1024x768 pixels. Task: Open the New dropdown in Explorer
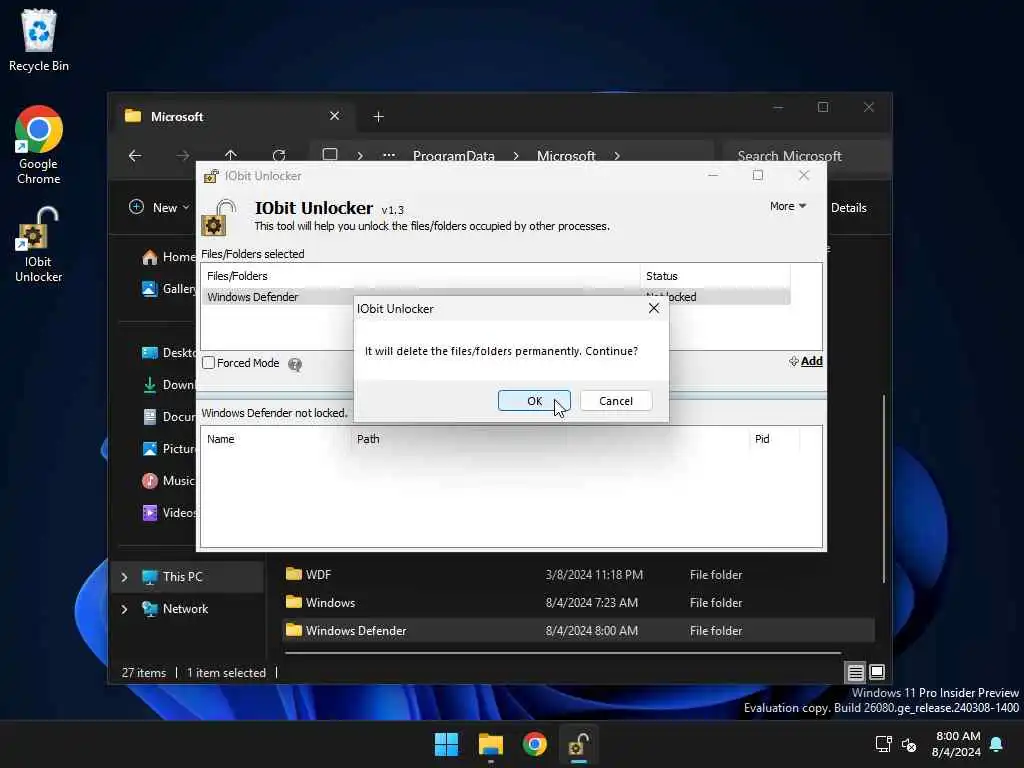click(159, 207)
